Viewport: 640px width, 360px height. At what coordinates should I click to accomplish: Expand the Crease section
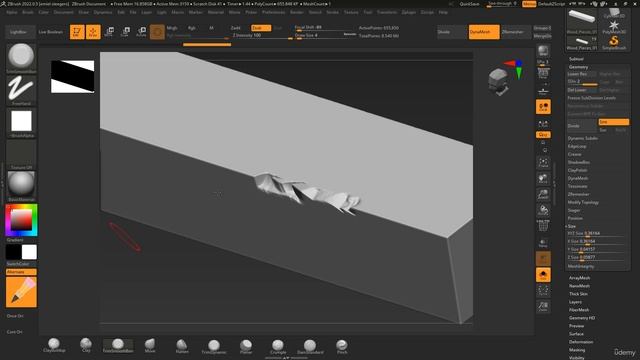(574, 154)
